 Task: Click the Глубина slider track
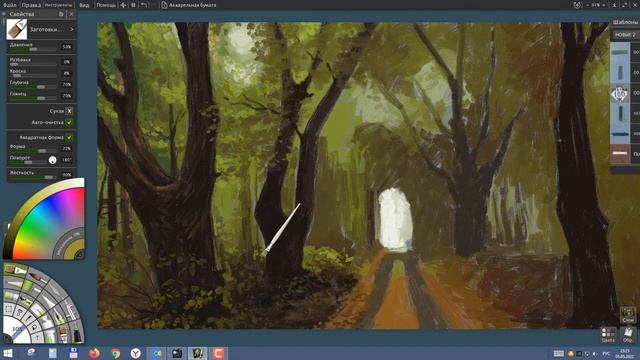pyautogui.click(x=33, y=87)
